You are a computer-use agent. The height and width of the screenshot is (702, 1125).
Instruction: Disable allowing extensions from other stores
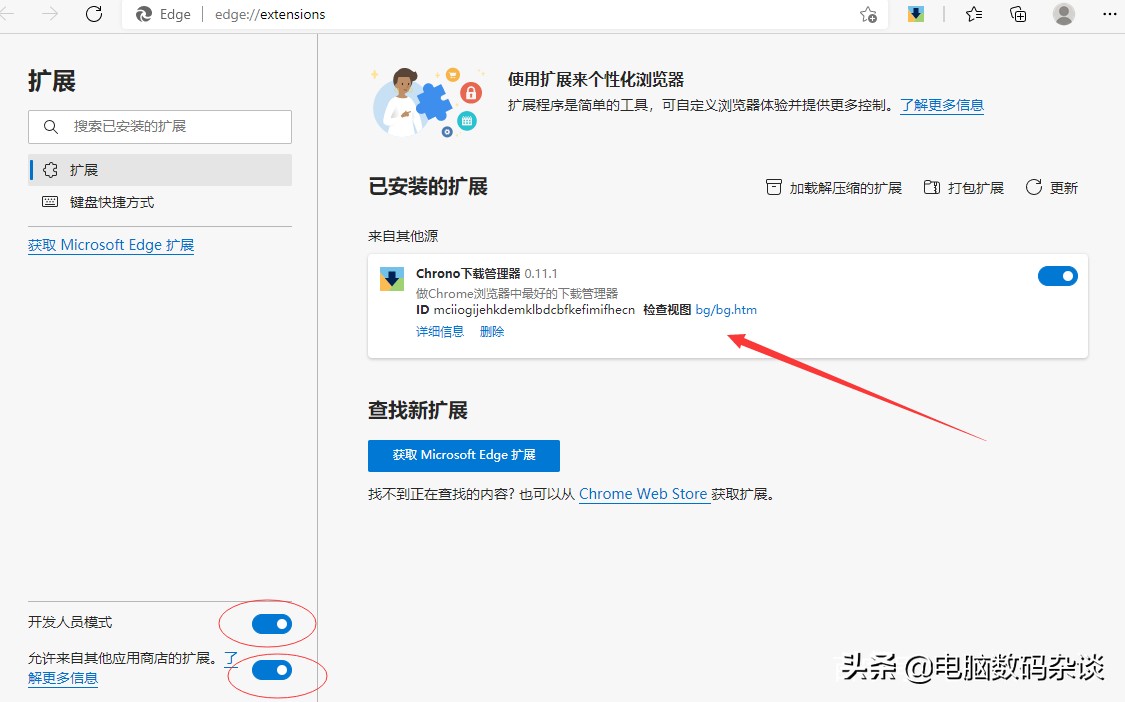tap(272, 670)
